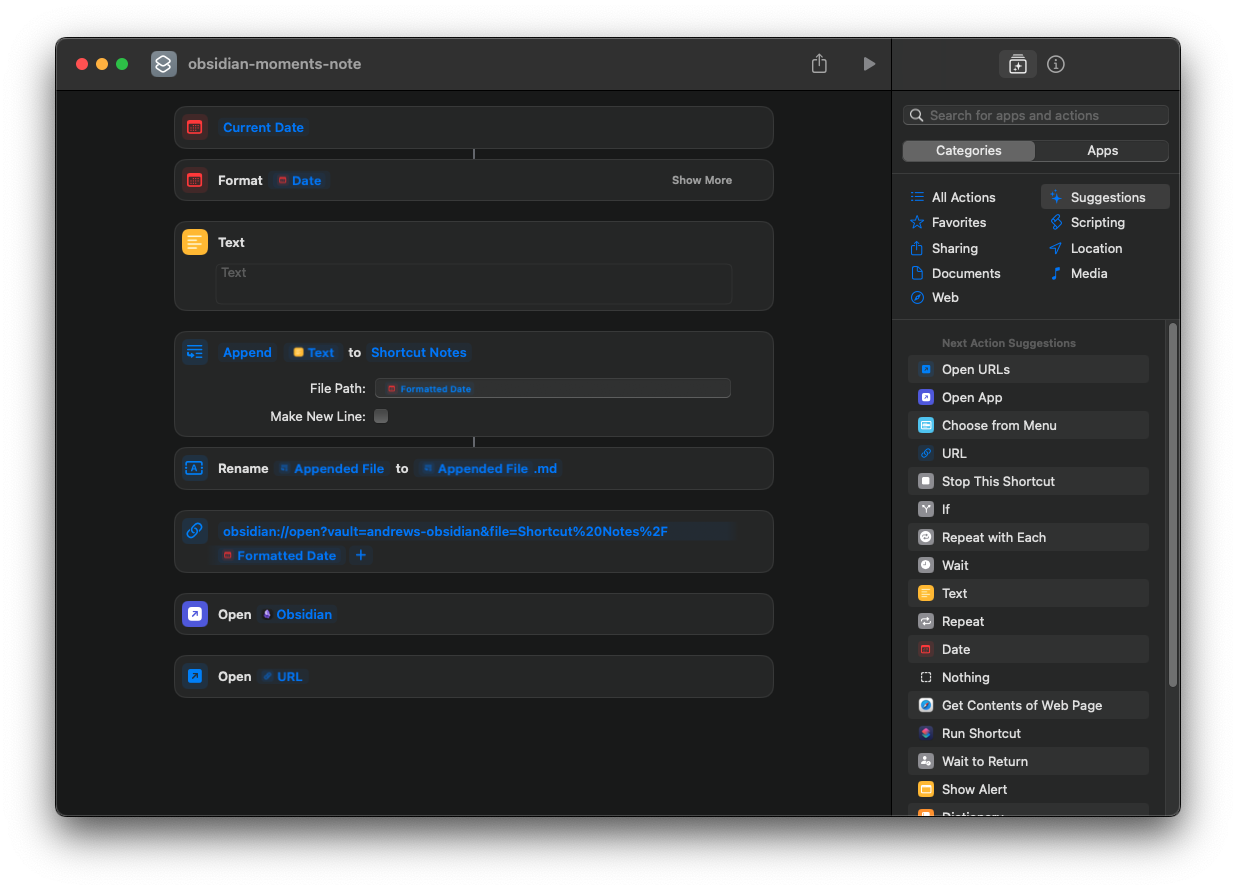1236x890 pixels.
Task: Open the Scripting category
Action: click(1087, 222)
